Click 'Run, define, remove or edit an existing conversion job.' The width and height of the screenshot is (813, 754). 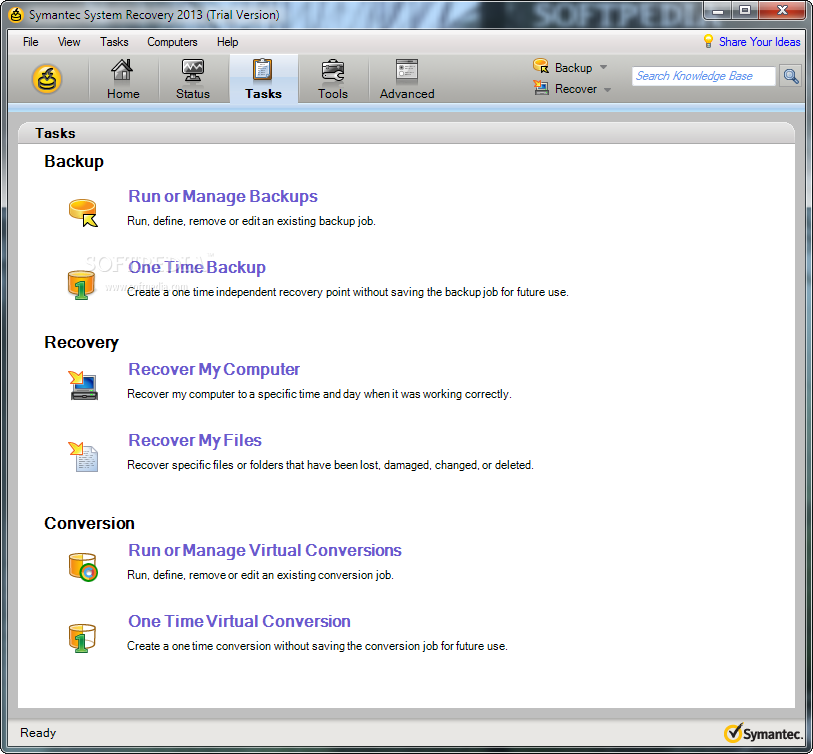260,575
